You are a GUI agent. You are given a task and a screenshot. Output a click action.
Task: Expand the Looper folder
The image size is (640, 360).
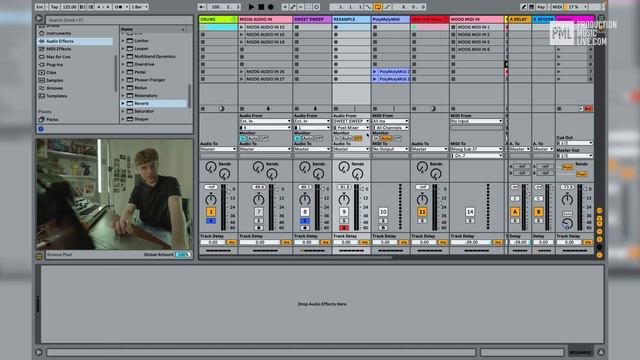123,49
